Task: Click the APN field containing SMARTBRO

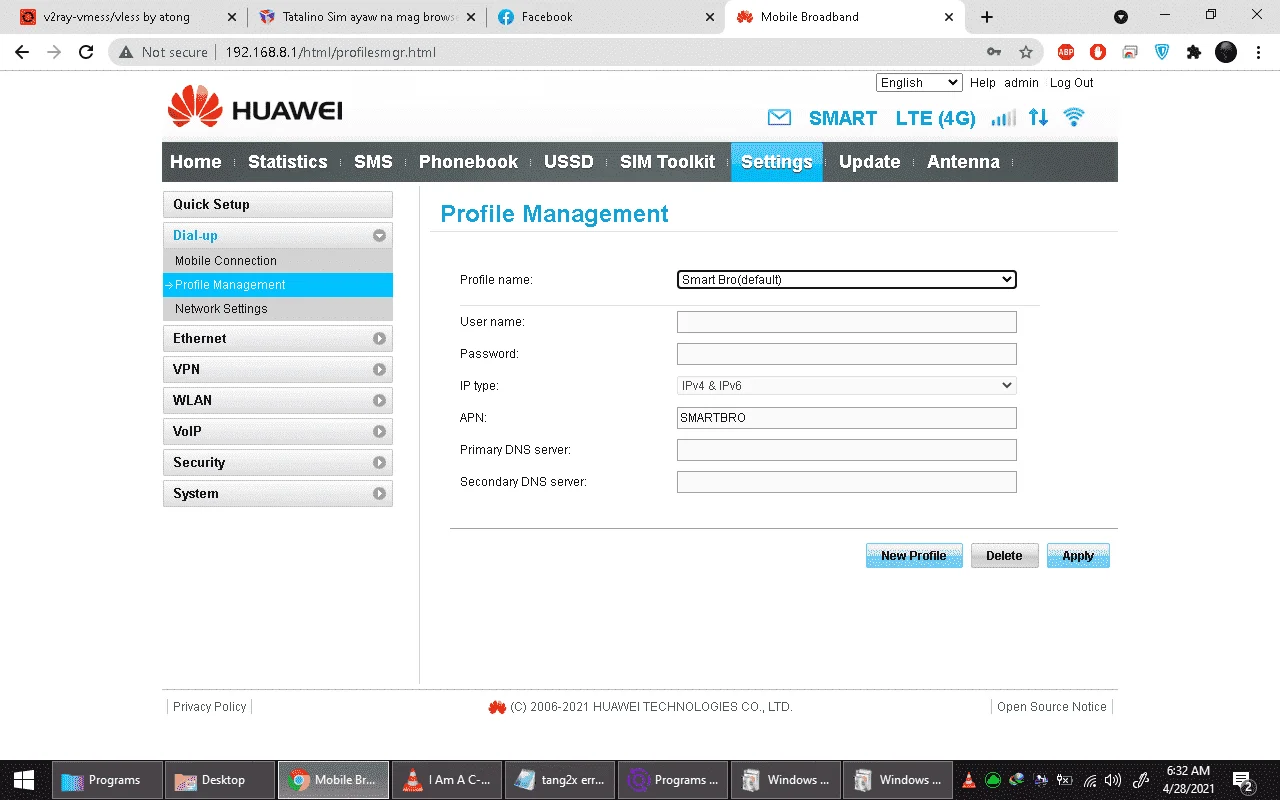Action: (846, 418)
